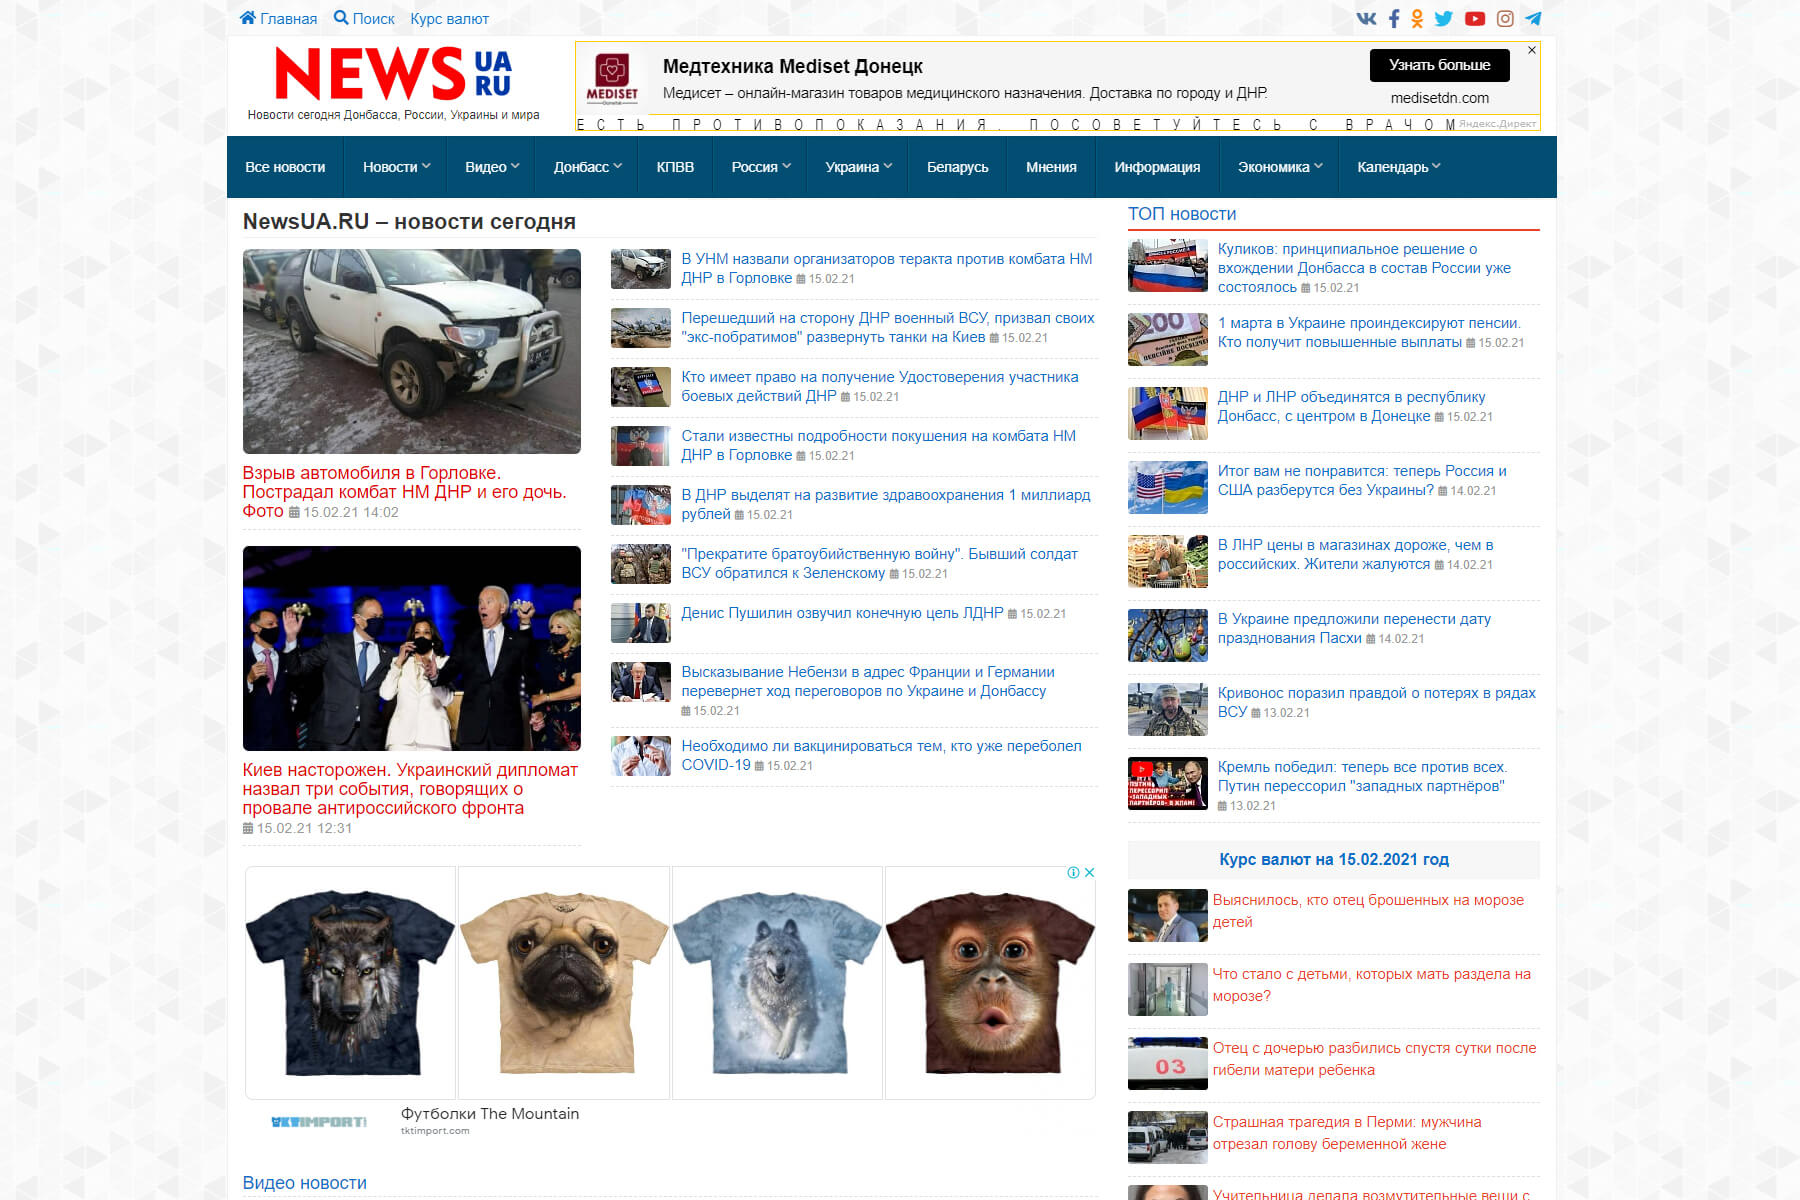Open the Мнения menu item
1800x1200 pixels.
click(x=1051, y=167)
